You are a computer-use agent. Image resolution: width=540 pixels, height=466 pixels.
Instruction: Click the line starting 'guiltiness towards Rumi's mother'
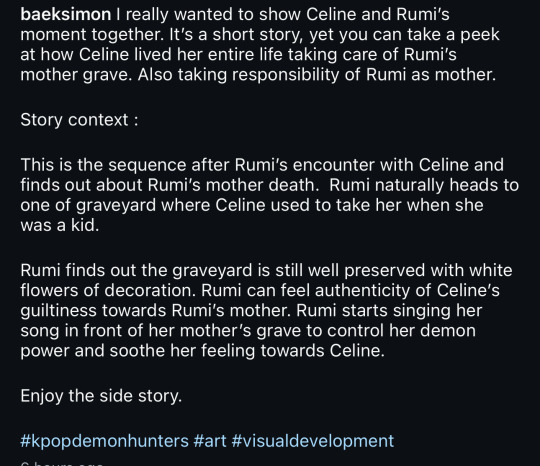pos(251,310)
